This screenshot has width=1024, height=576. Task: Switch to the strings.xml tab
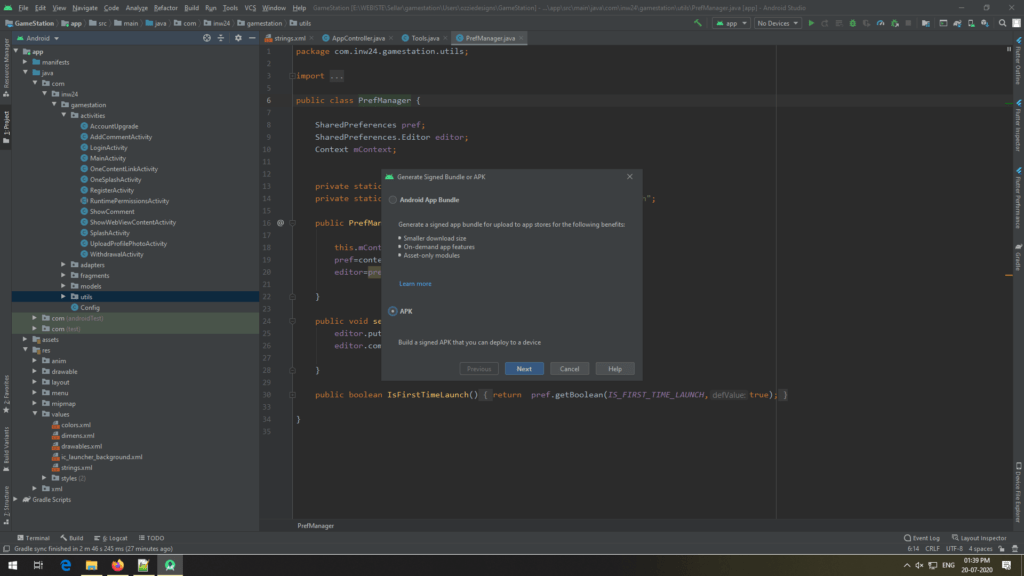point(289,39)
